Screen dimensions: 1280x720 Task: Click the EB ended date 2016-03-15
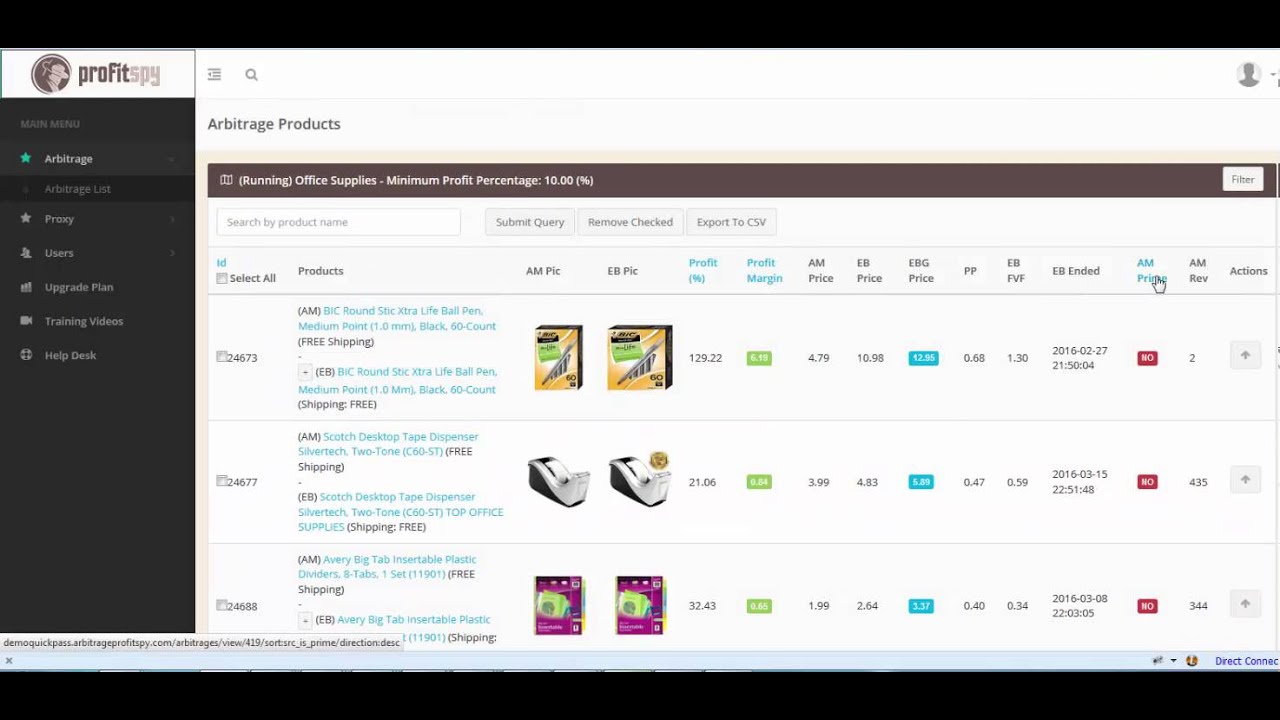tap(1079, 482)
